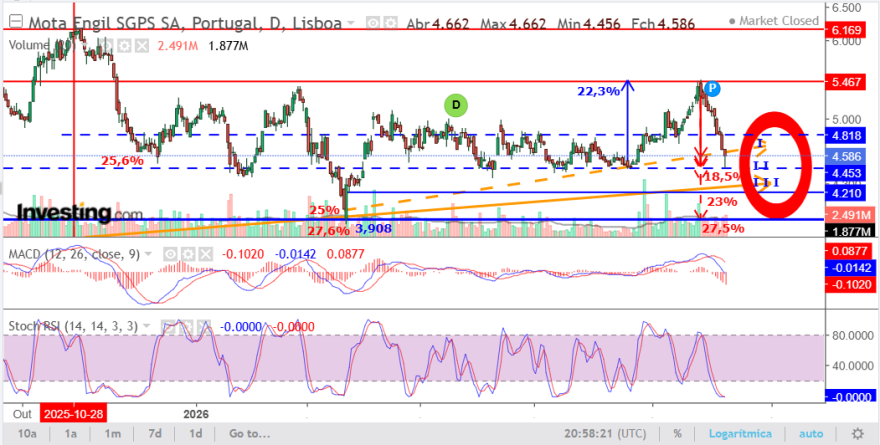
Task: Click the Stoch RSI indicator title label
Action: pyautogui.click(x=73, y=326)
